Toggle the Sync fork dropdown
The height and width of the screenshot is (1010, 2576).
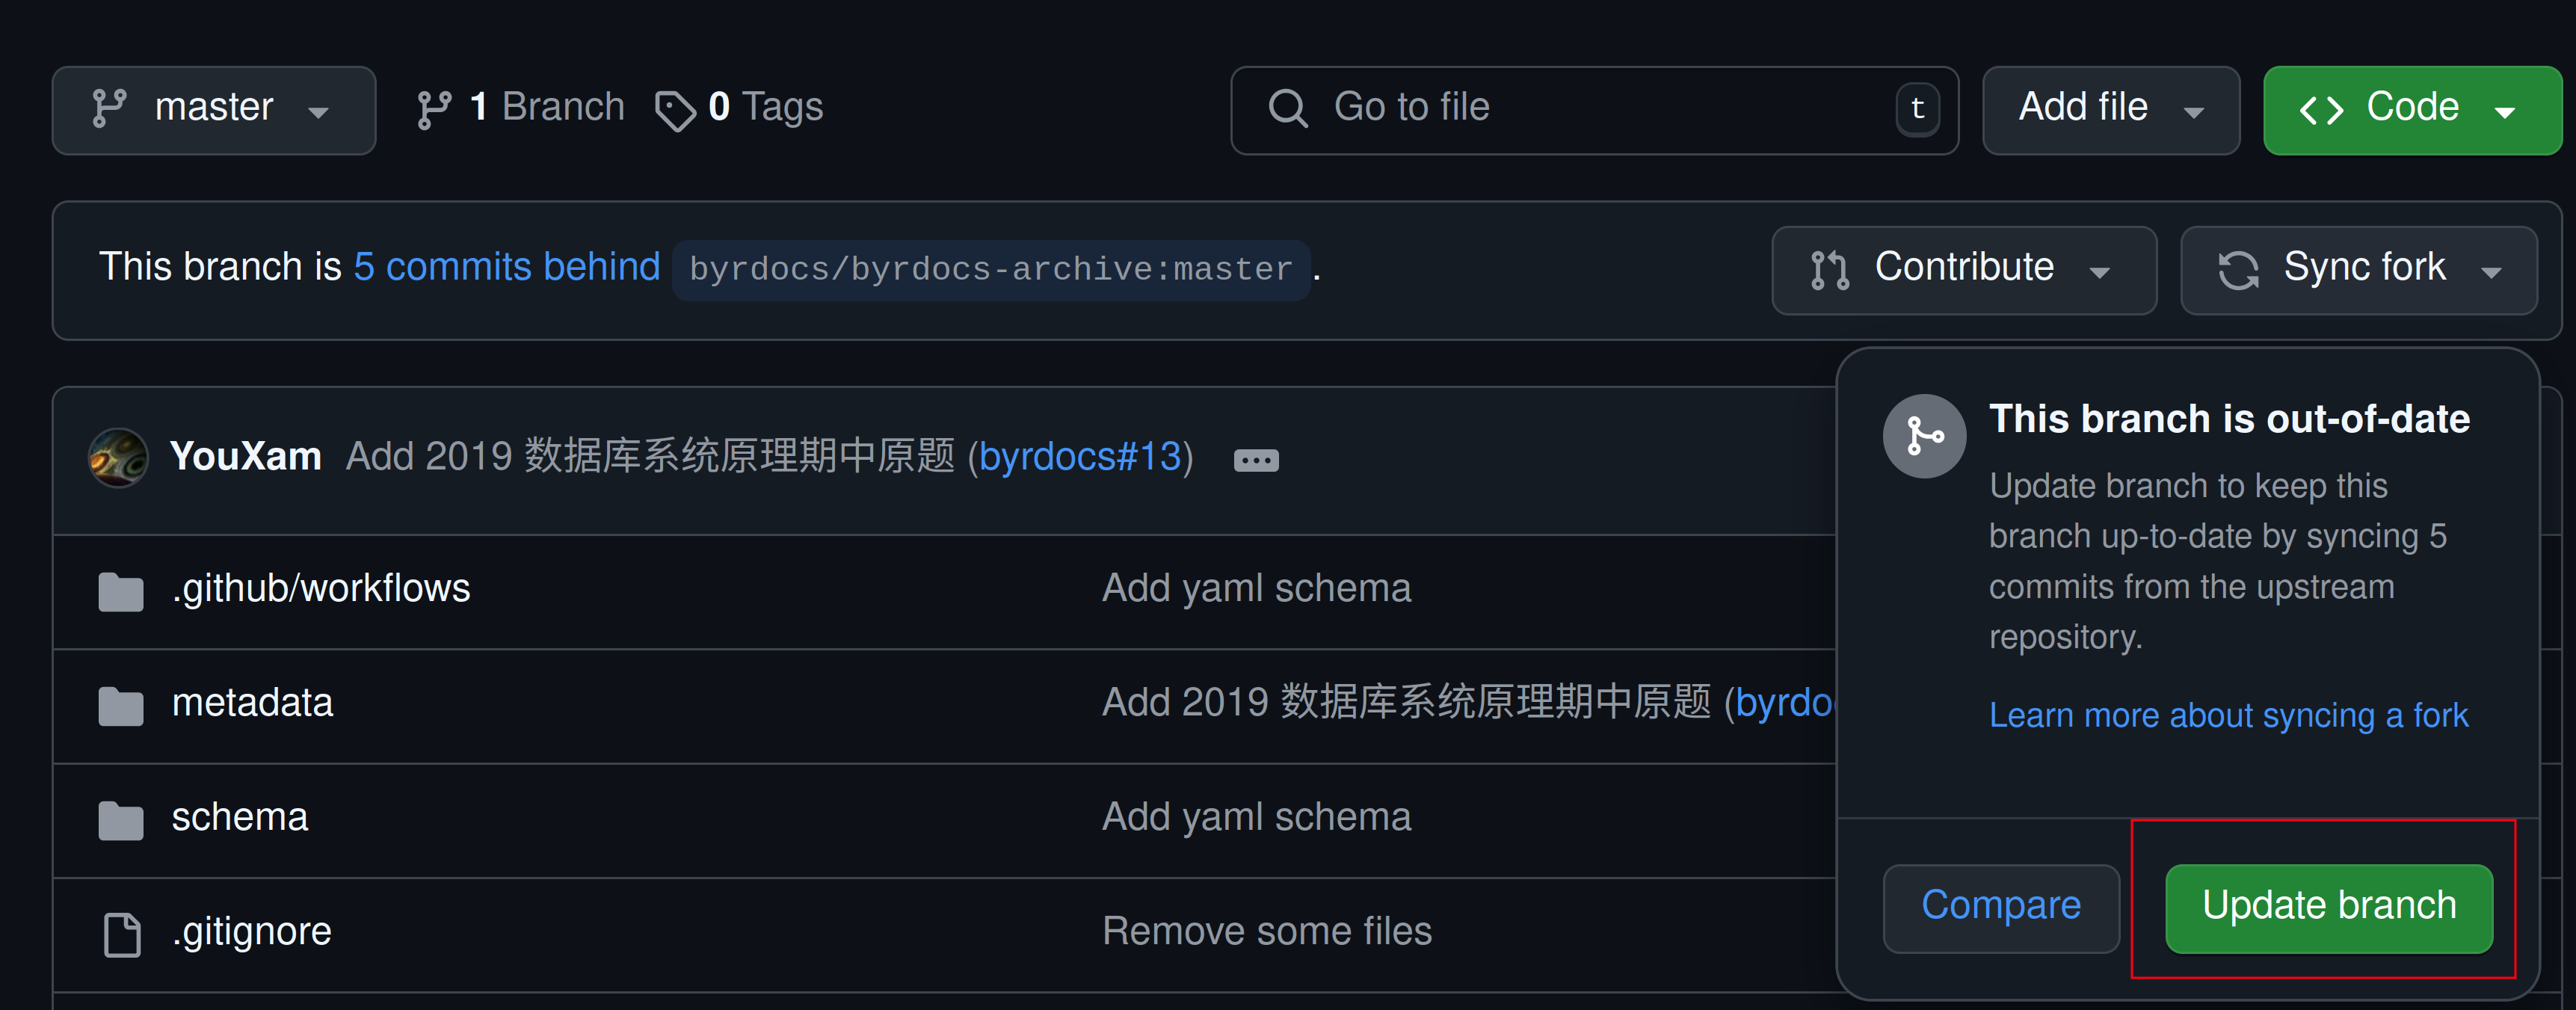[2358, 270]
